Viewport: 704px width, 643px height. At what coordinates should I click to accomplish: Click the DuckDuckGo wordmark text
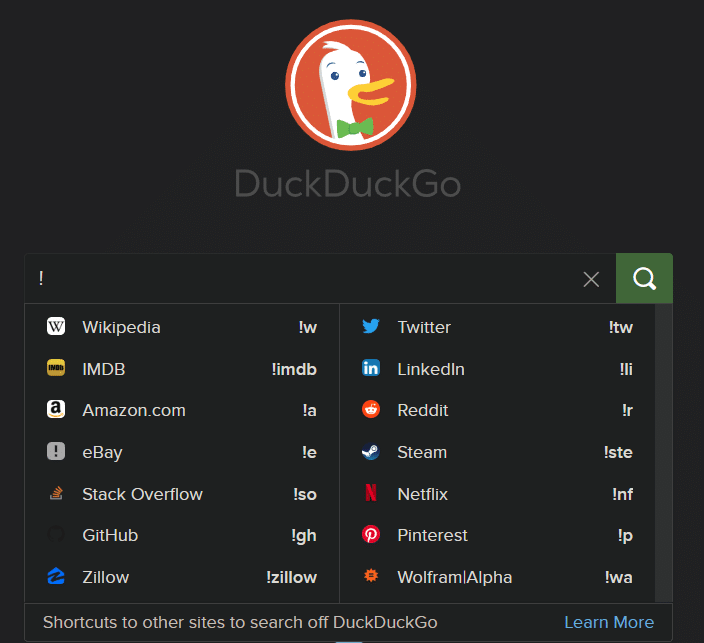[x=348, y=183]
